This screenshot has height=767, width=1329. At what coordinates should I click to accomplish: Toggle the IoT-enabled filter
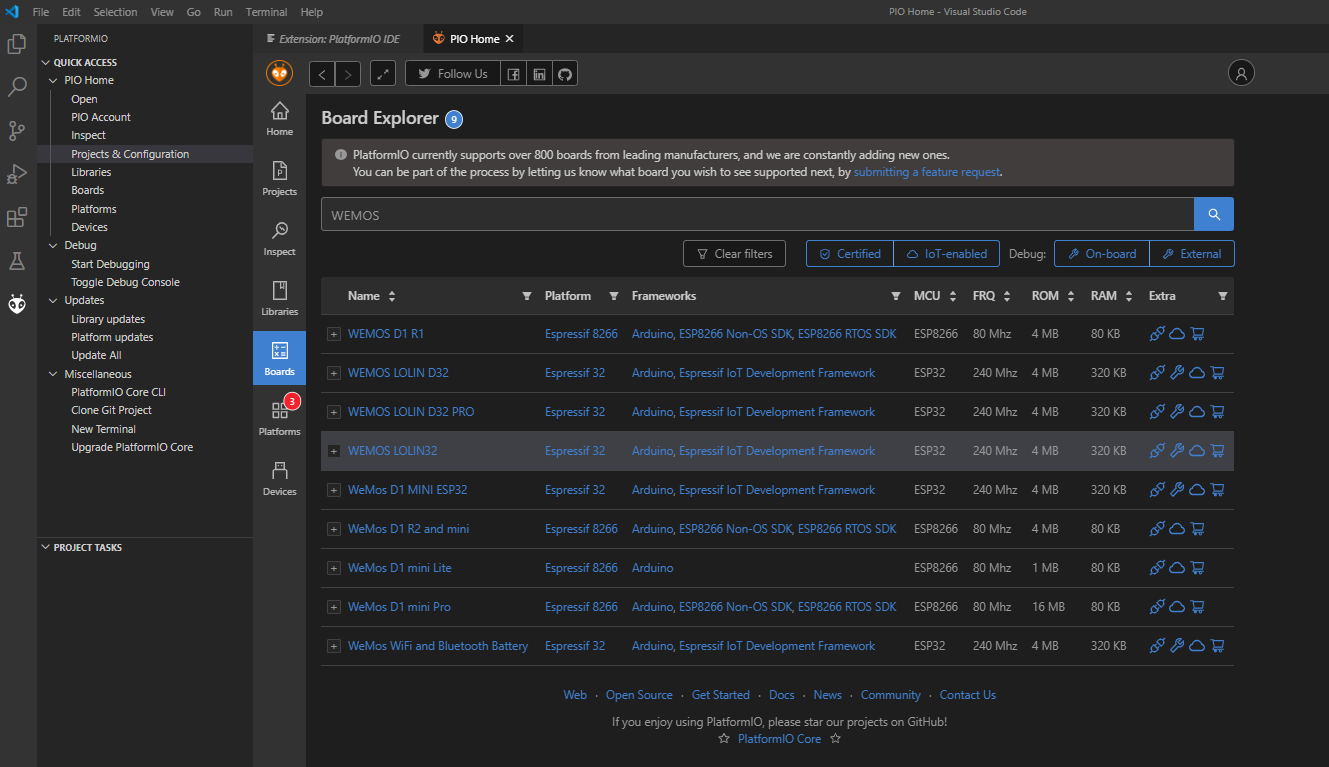[946, 254]
